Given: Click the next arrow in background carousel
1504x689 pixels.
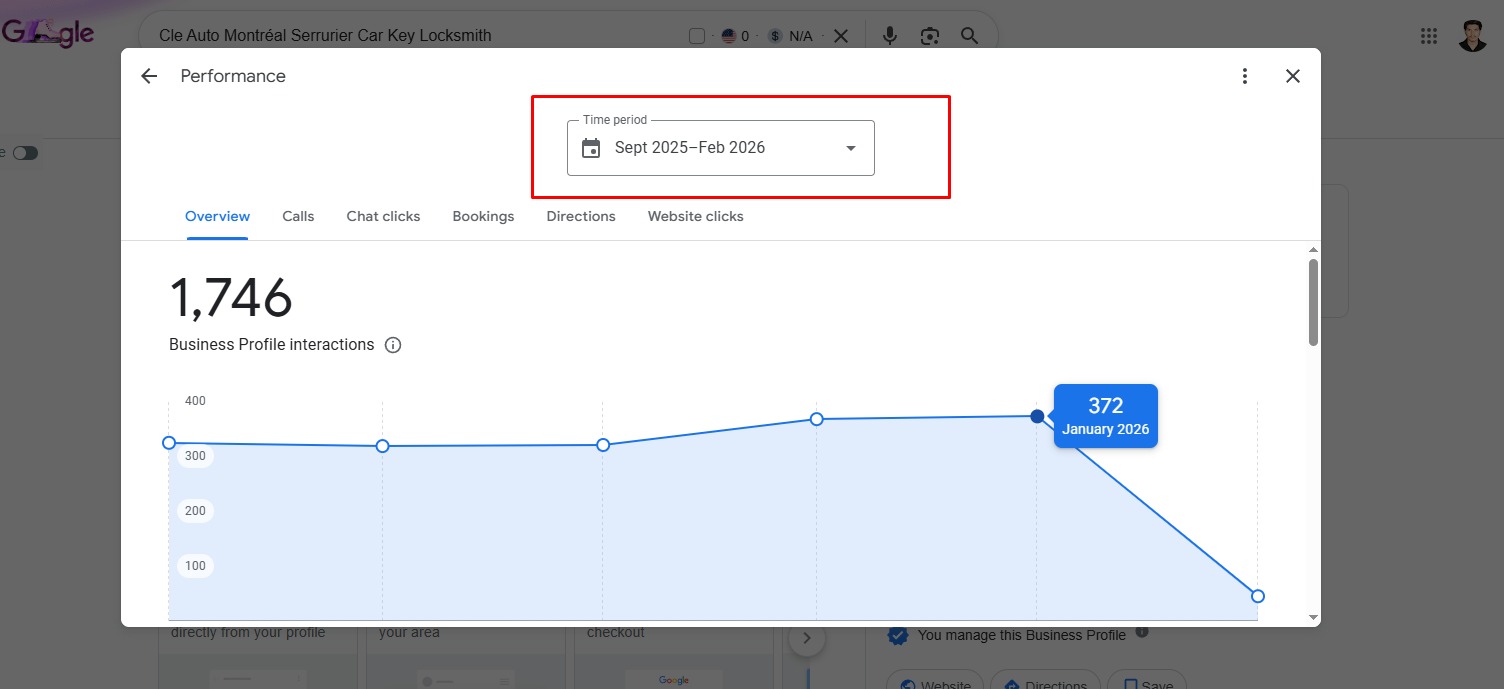Looking at the screenshot, I should click(807, 638).
